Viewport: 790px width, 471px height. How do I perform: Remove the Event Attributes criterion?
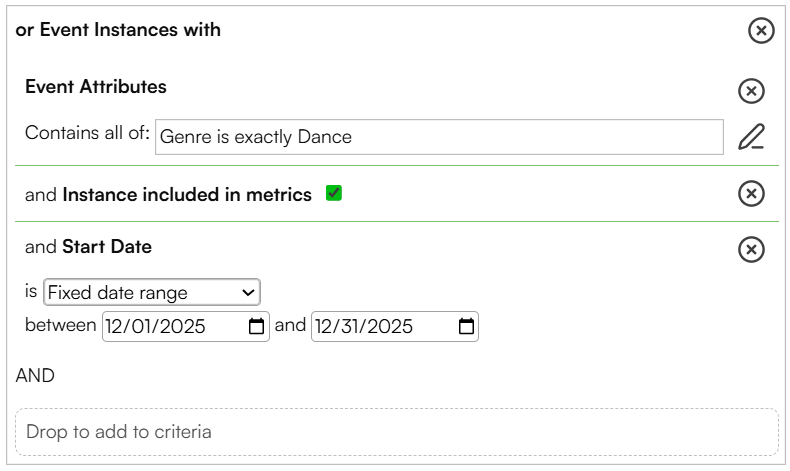[x=751, y=91]
